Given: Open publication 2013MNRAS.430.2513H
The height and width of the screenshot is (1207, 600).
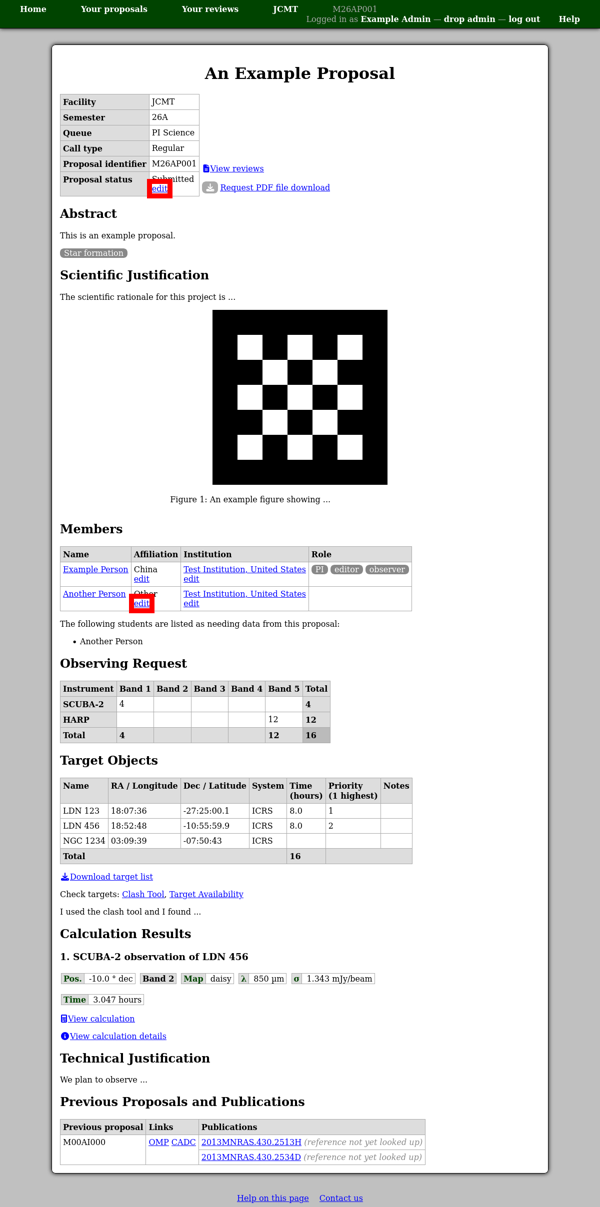Looking at the screenshot, I should [x=251, y=1142].
